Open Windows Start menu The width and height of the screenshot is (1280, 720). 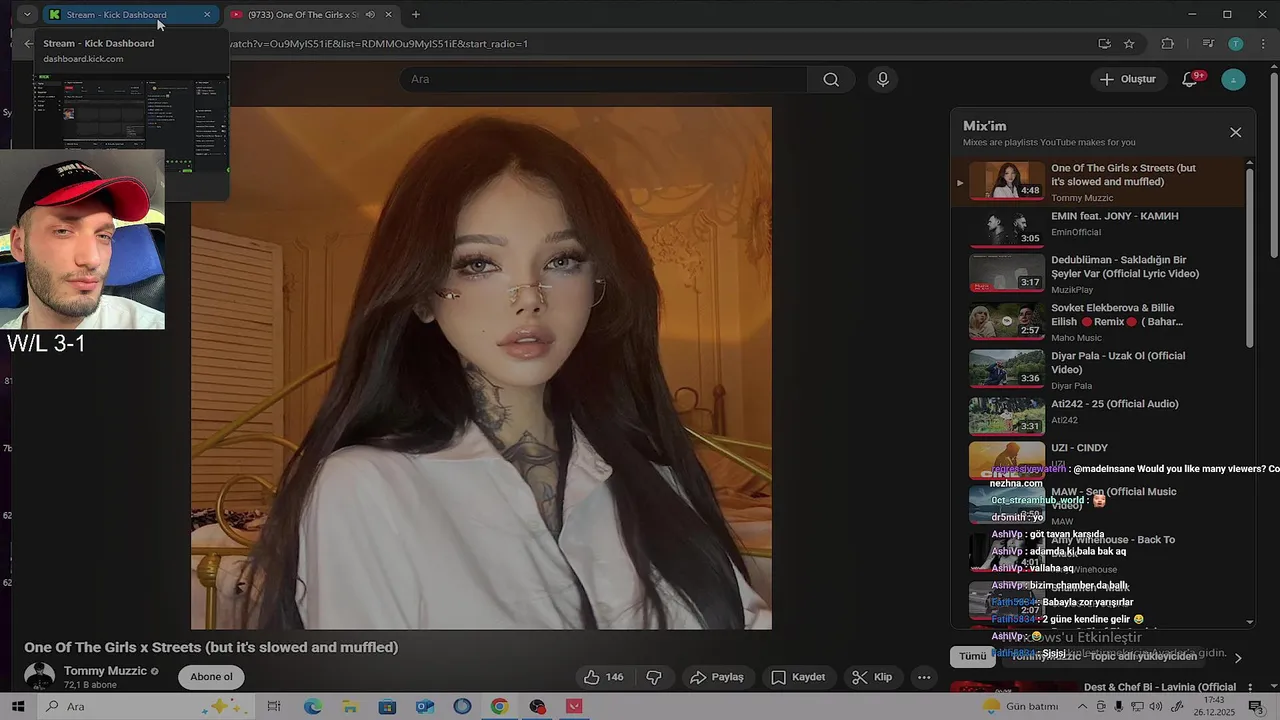pos(18,706)
